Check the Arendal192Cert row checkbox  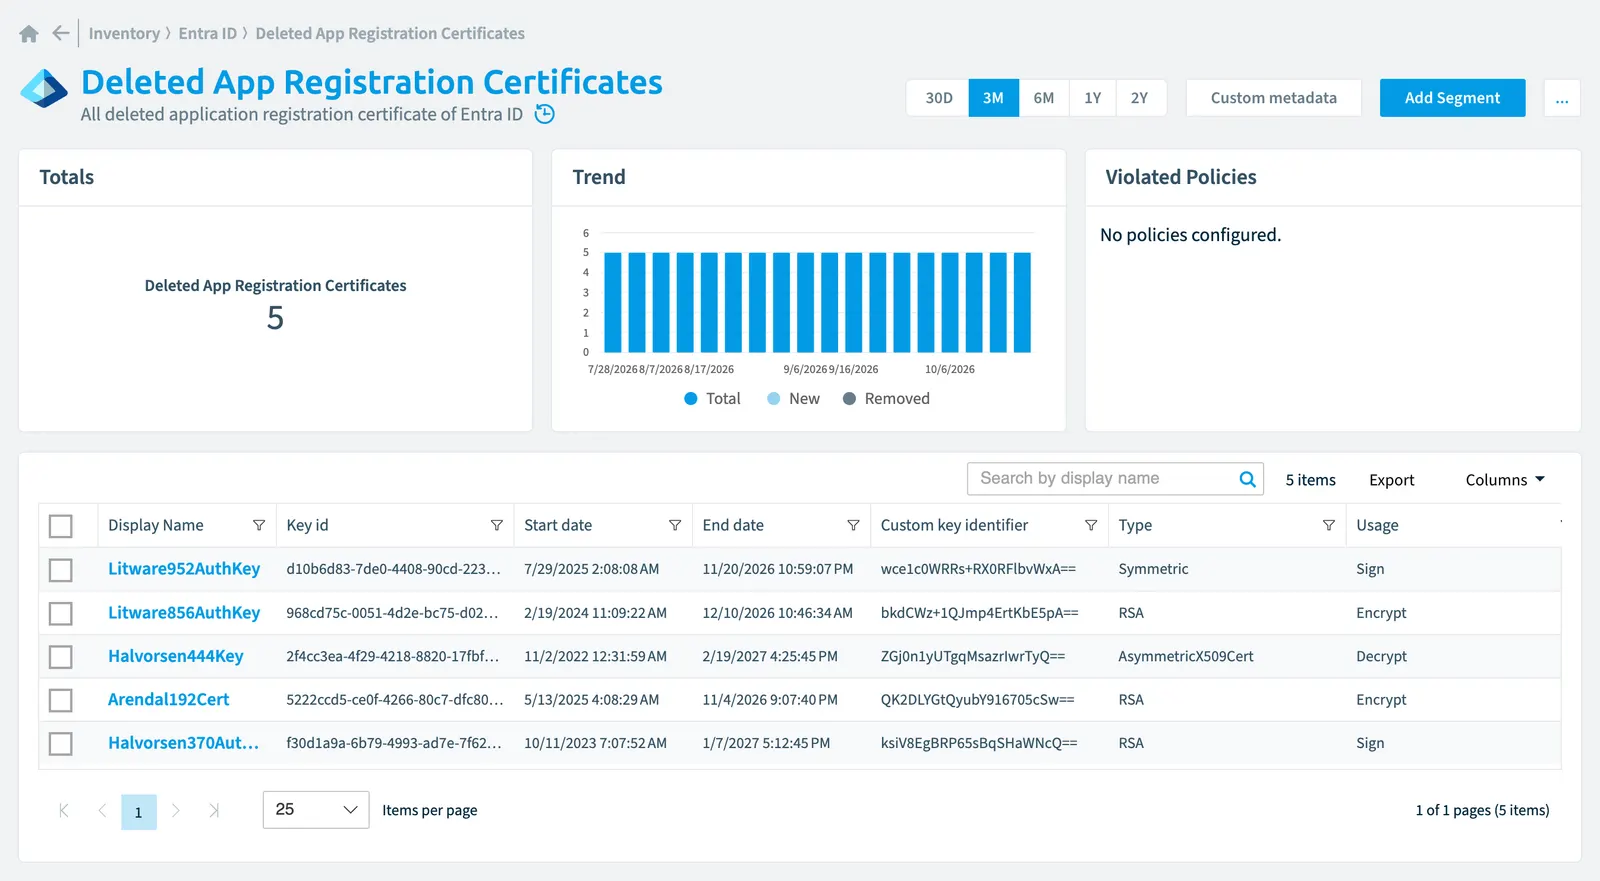click(x=61, y=700)
